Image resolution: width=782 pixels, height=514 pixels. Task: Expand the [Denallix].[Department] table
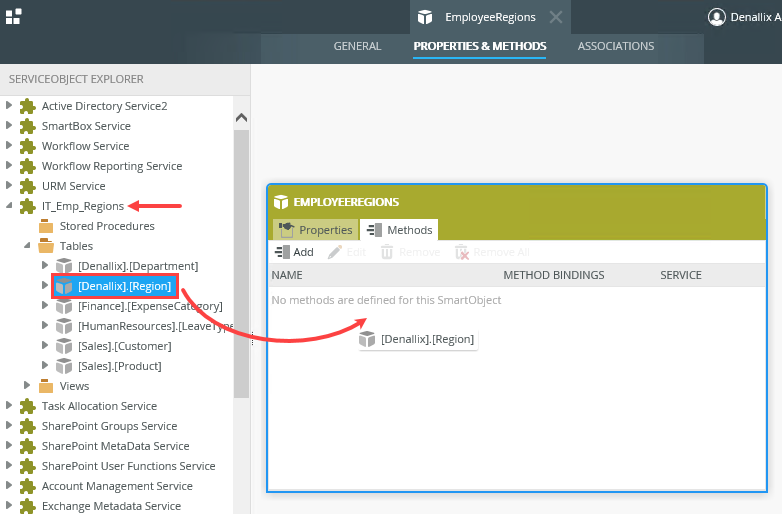click(x=45, y=266)
